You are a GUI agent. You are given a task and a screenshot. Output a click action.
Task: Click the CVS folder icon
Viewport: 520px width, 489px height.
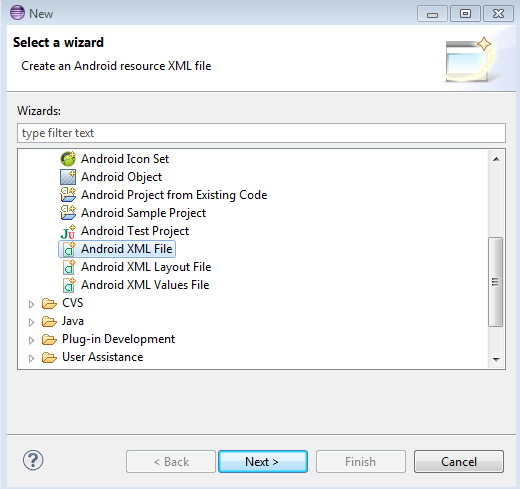point(49,304)
